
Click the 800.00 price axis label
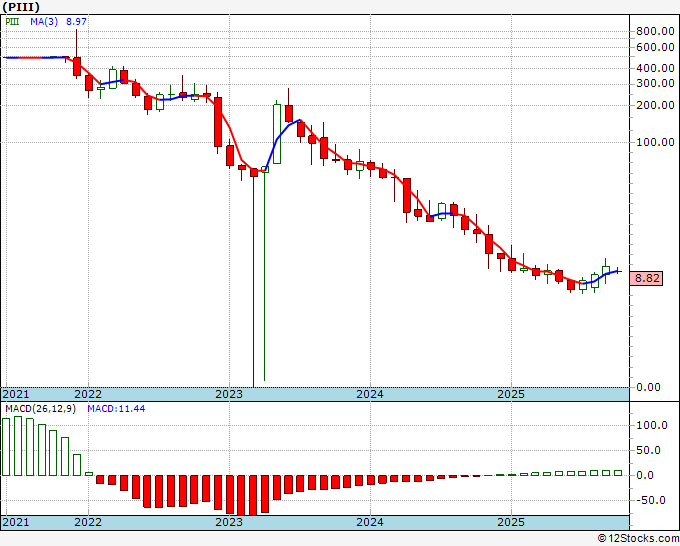(x=655, y=31)
